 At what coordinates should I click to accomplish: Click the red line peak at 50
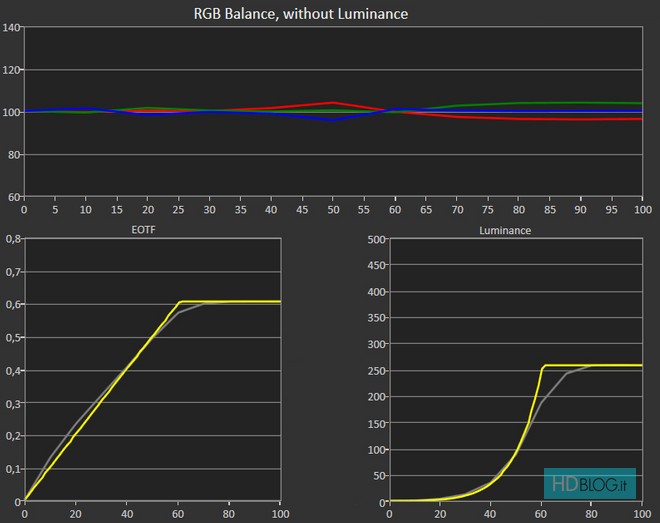332,103
